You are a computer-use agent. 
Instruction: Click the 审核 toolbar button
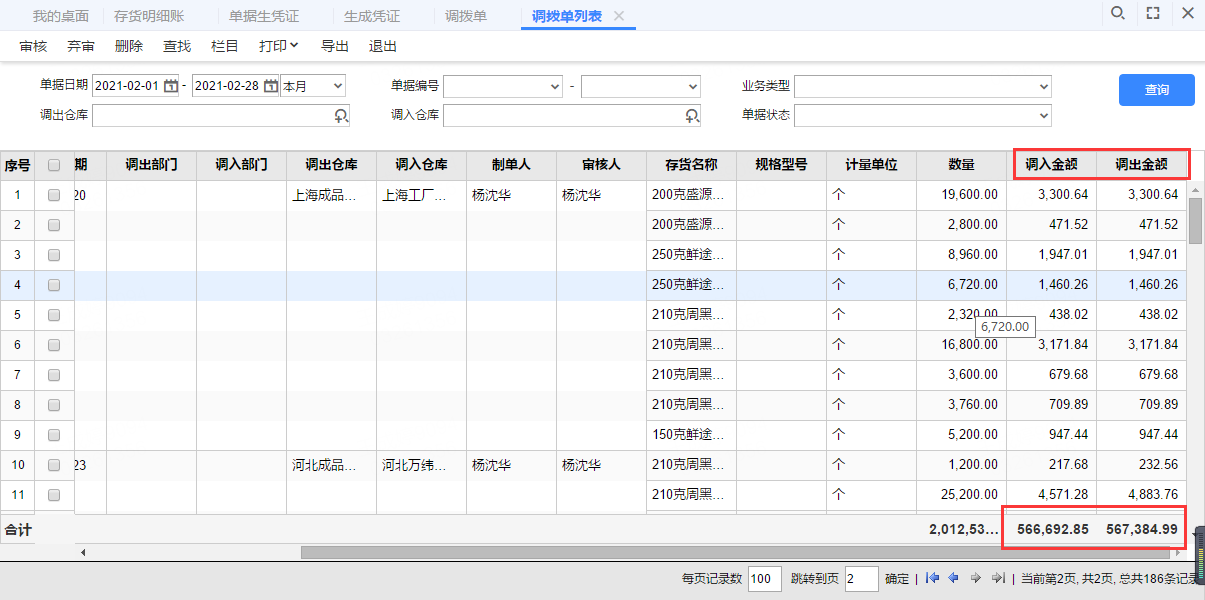tap(33, 46)
